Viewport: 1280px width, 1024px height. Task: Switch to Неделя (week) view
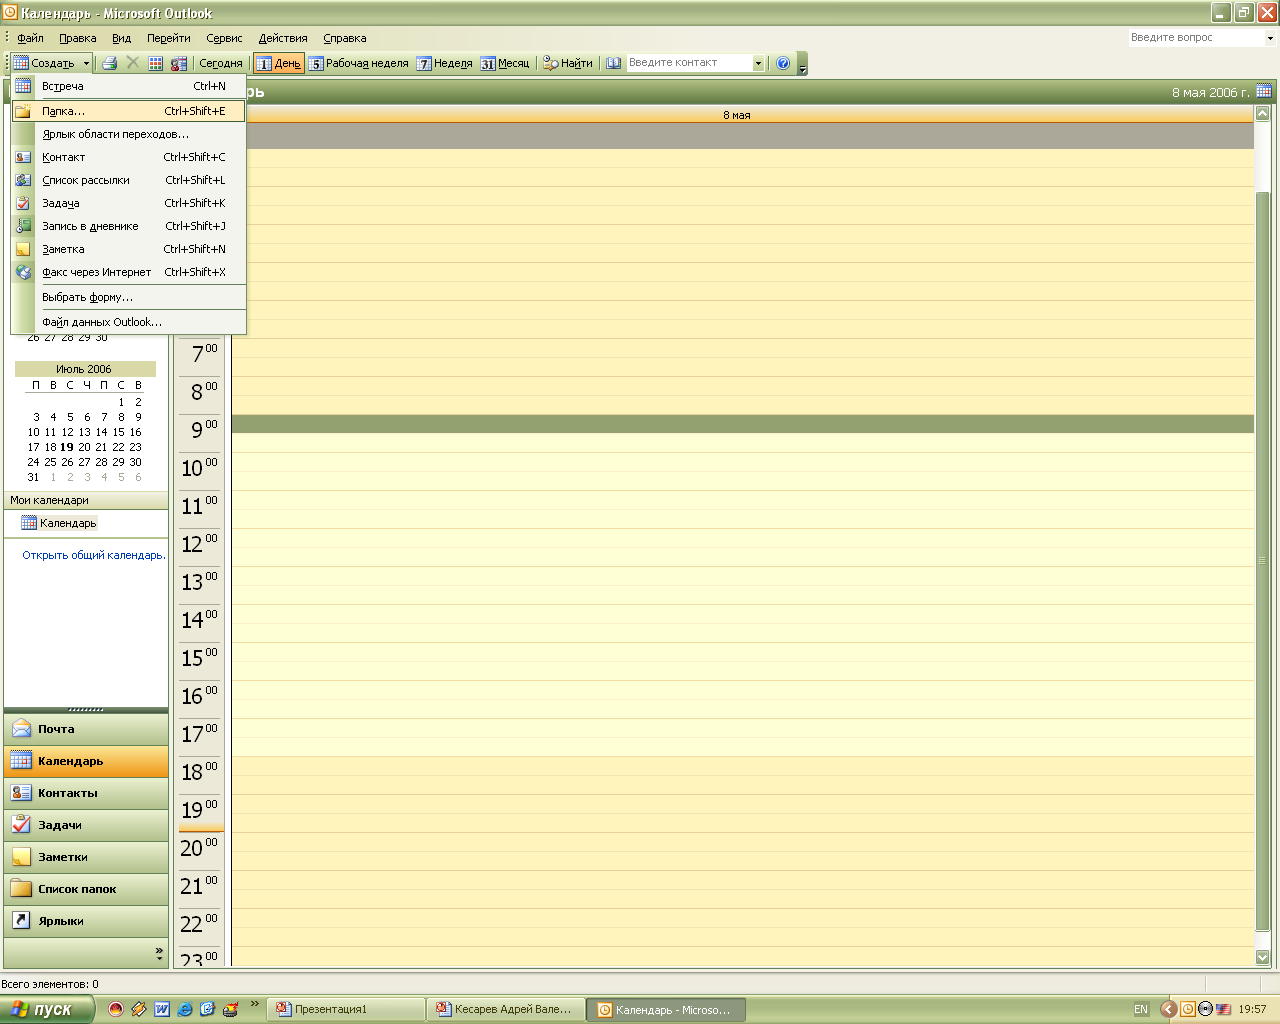click(445, 63)
